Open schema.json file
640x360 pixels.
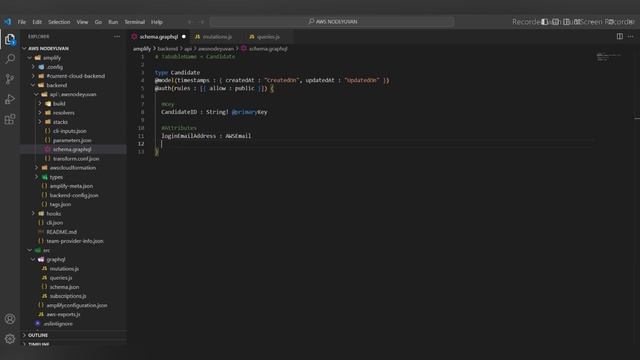tap(64, 287)
